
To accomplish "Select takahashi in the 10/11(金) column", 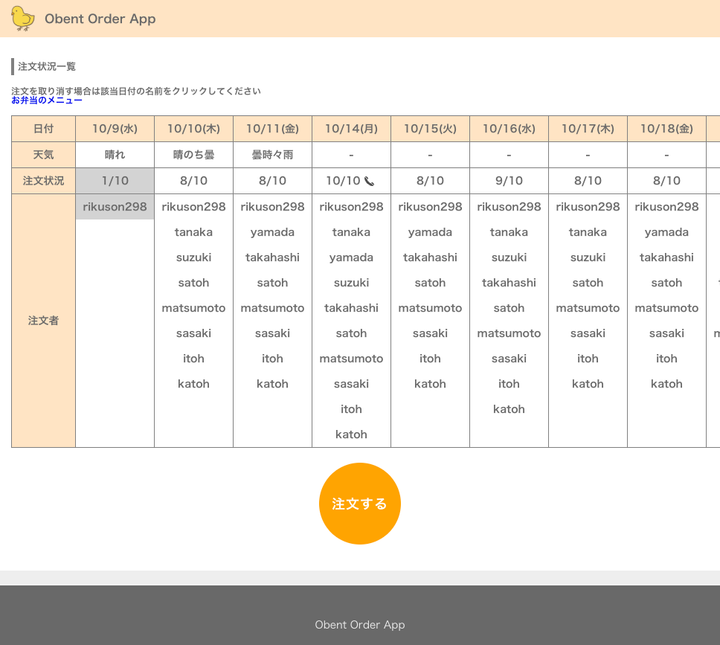I will tap(273, 258).
